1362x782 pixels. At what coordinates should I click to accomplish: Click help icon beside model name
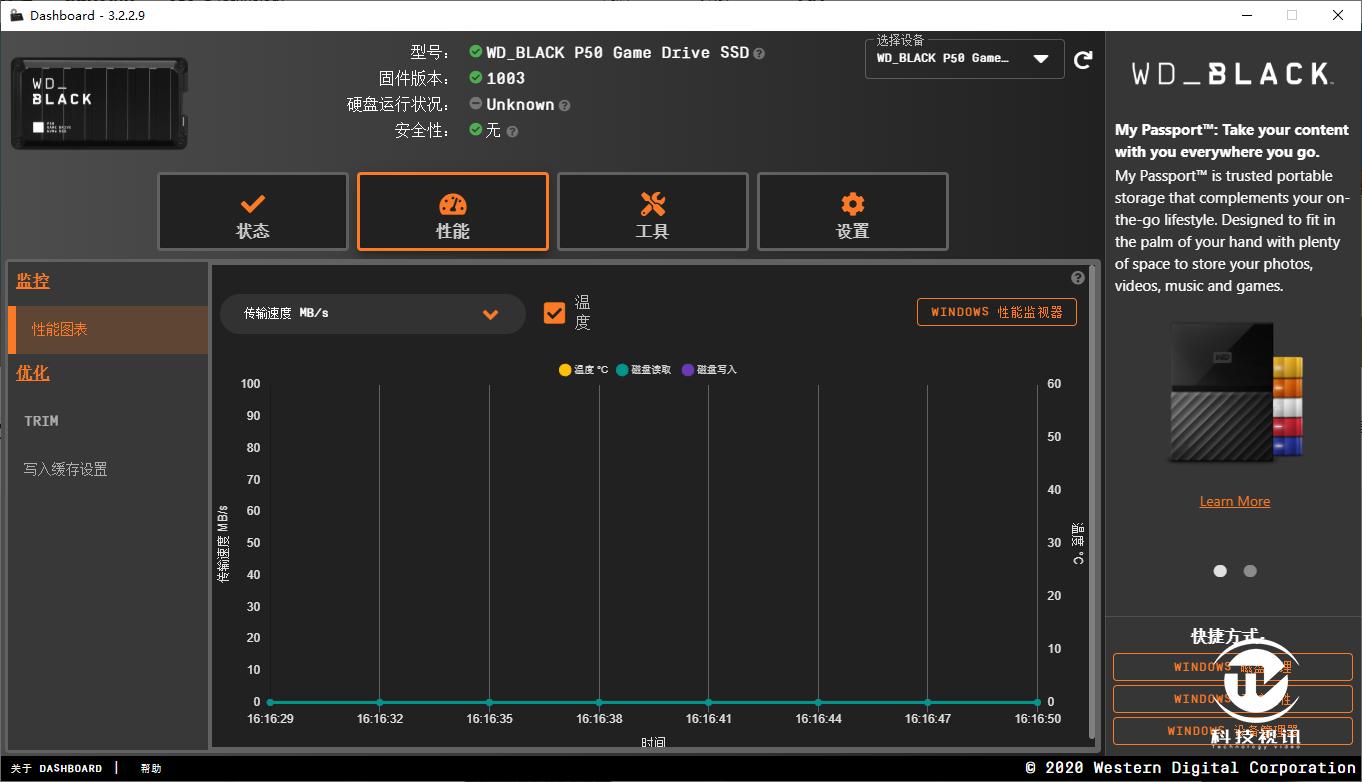tap(759, 53)
